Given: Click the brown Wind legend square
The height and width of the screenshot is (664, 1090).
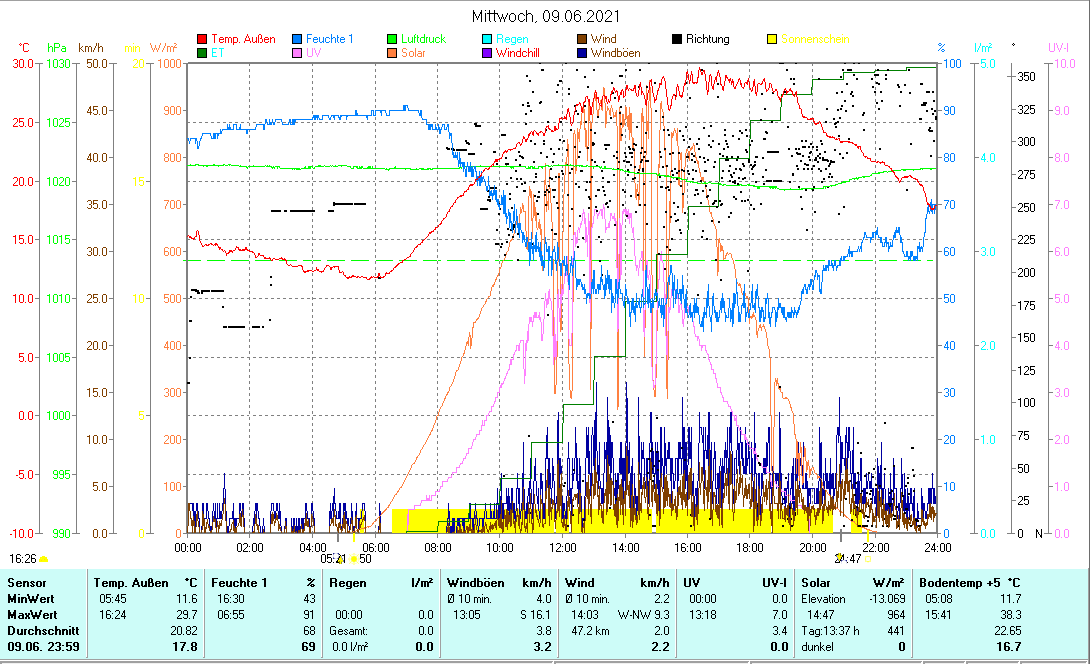Looking at the screenshot, I should pyautogui.click(x=582, y=39).
